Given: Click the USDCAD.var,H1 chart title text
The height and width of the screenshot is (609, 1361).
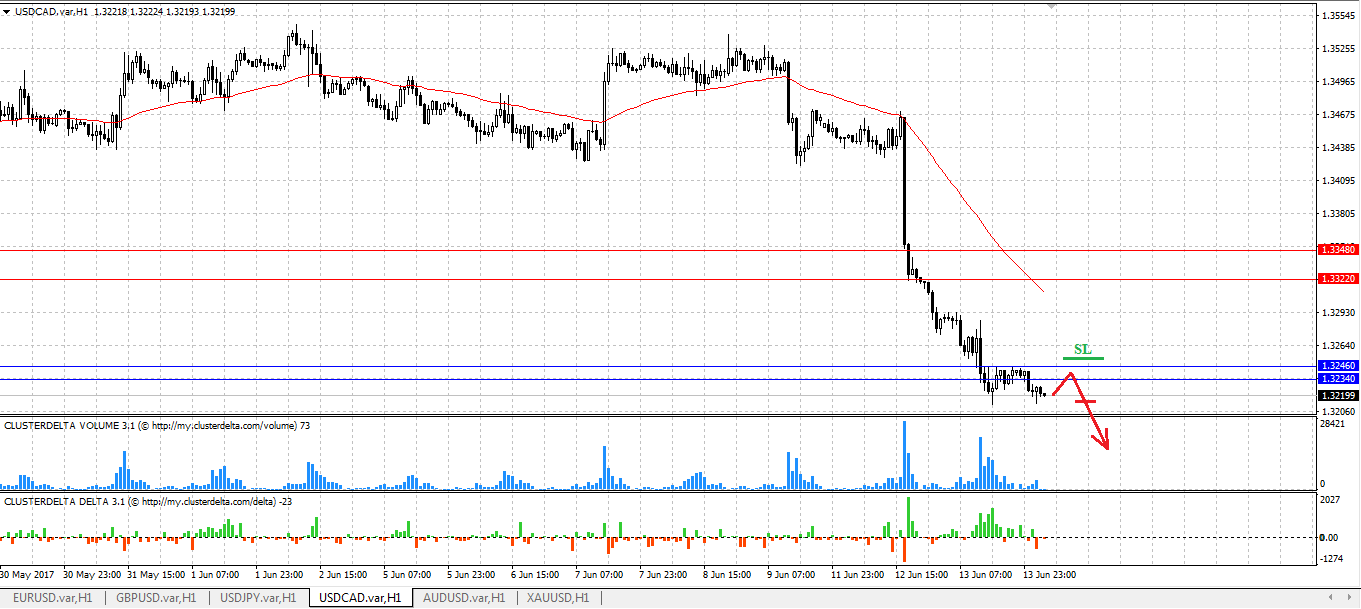Looking at the screenshot, I should (51, 11).
